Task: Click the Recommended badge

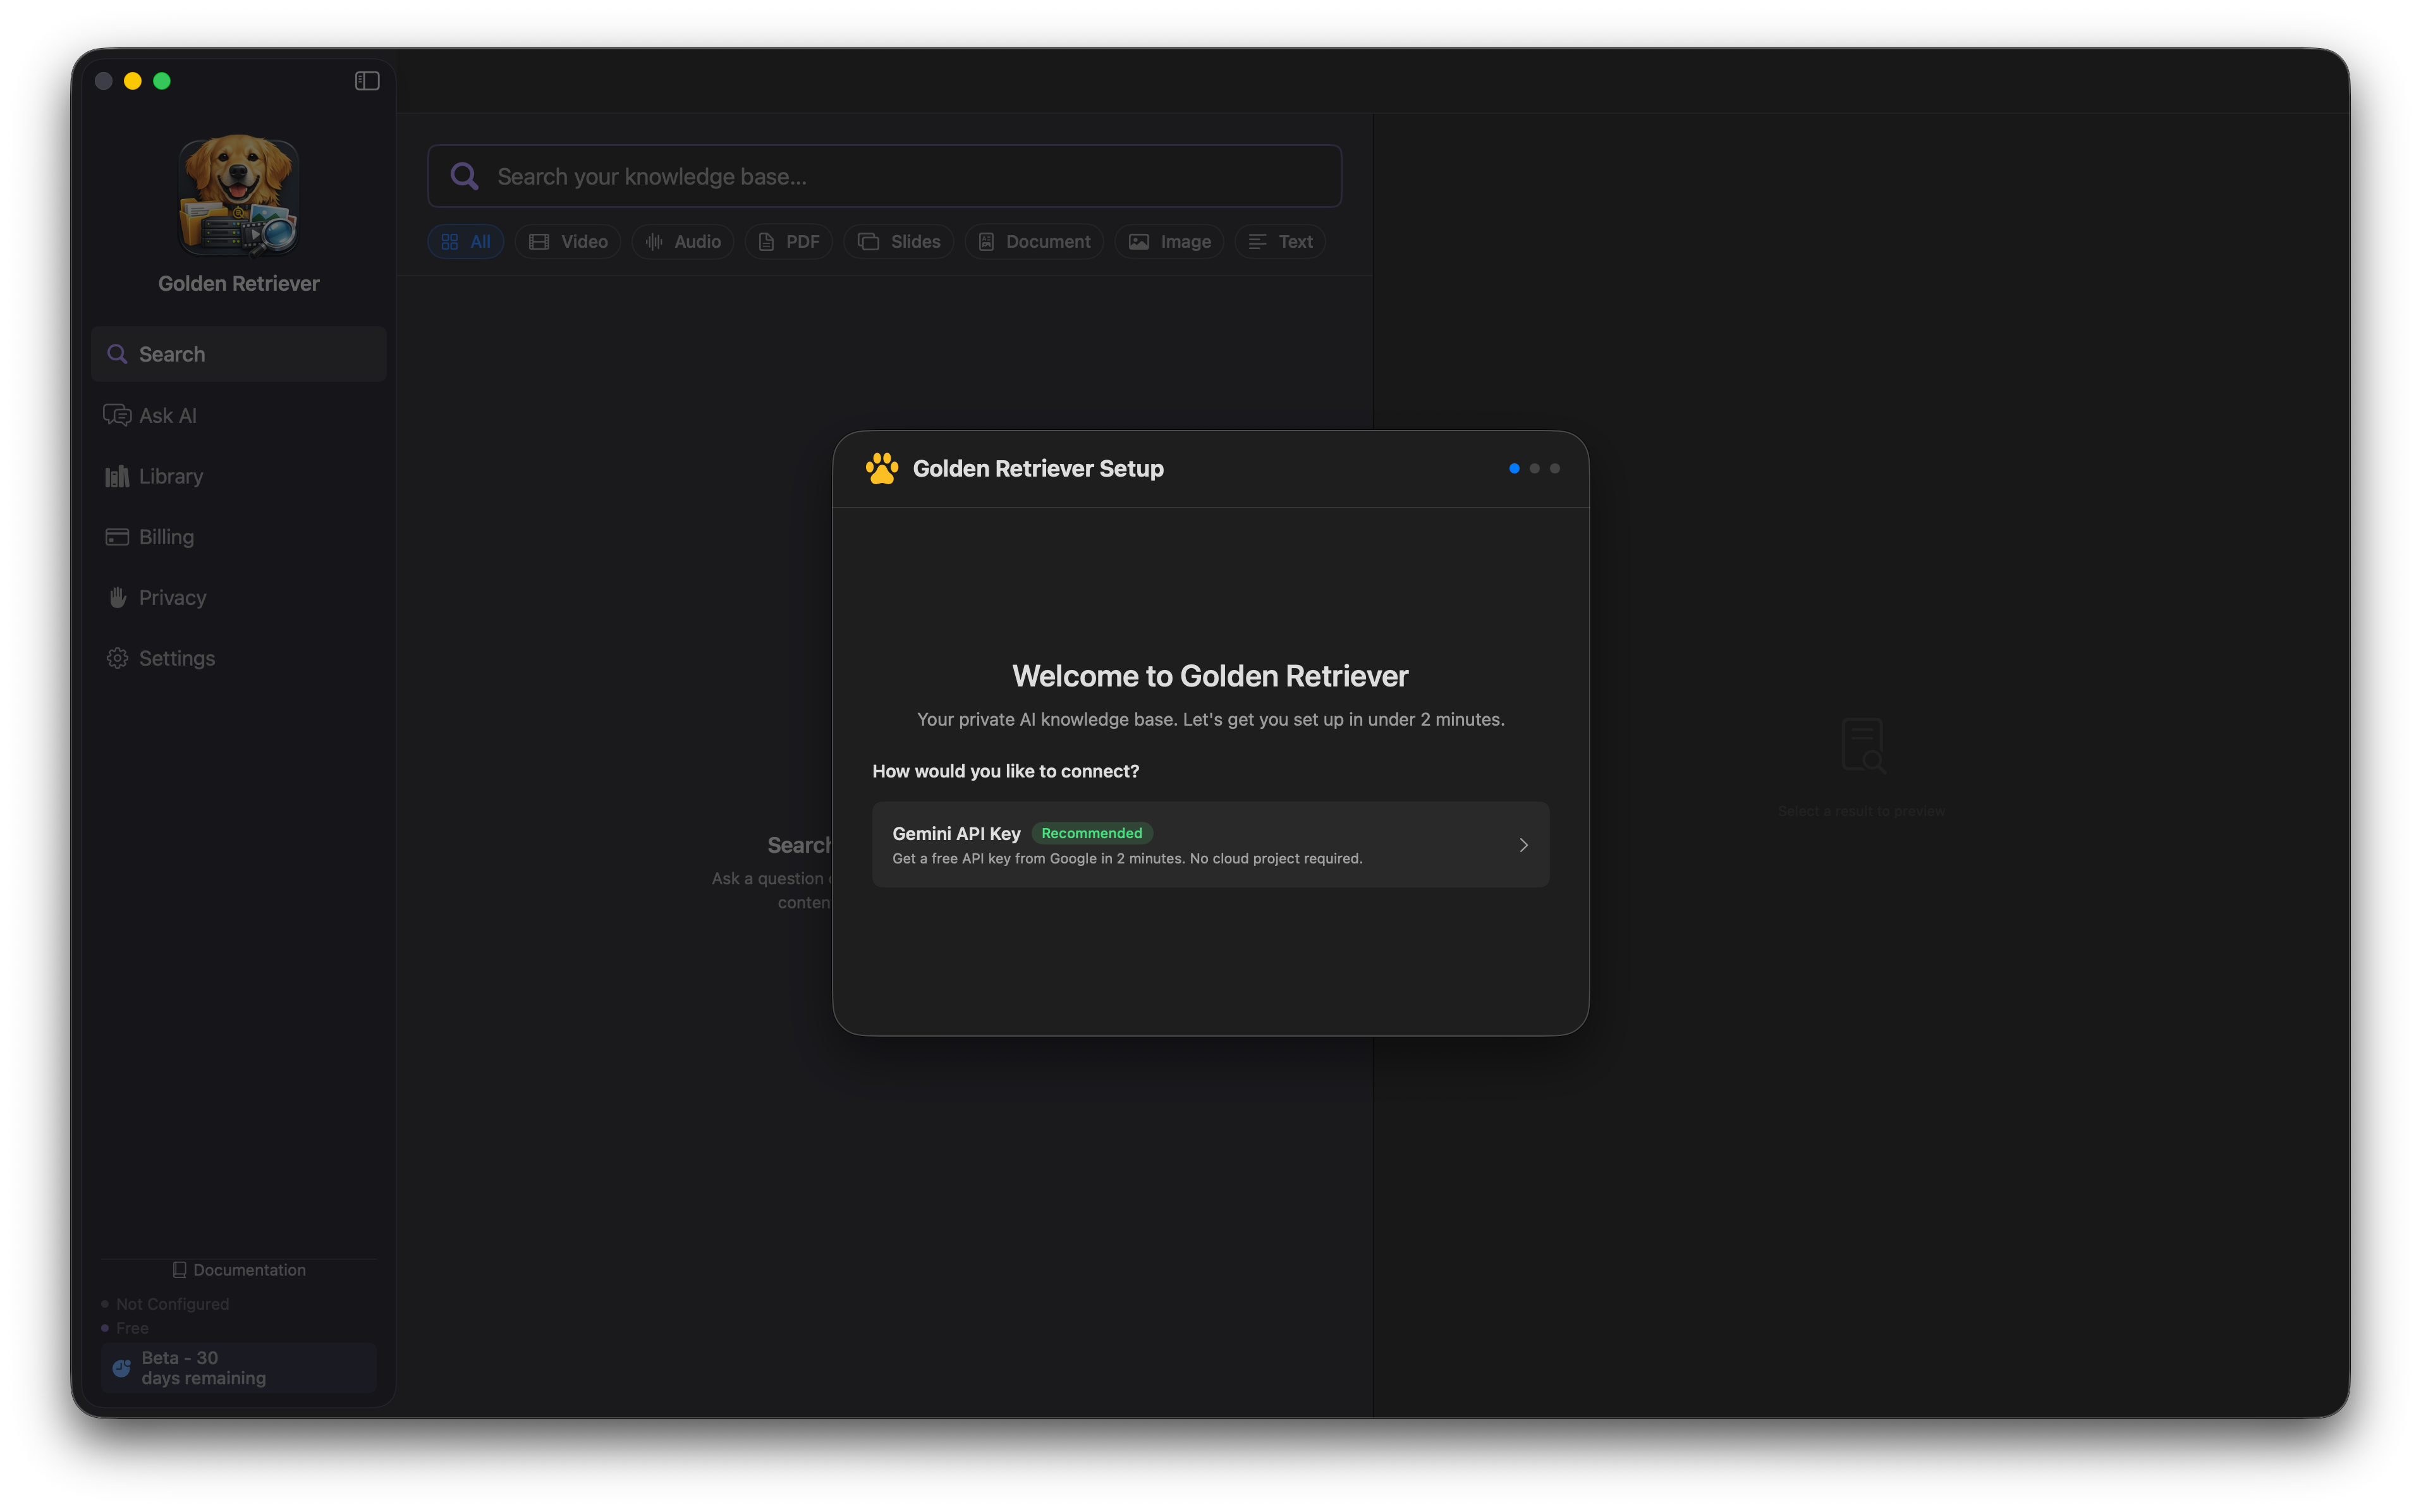Action: tap(1091, 833)
